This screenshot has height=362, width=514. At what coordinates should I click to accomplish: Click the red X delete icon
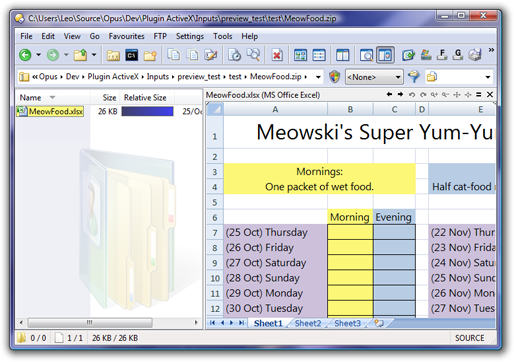click(277, 55)
